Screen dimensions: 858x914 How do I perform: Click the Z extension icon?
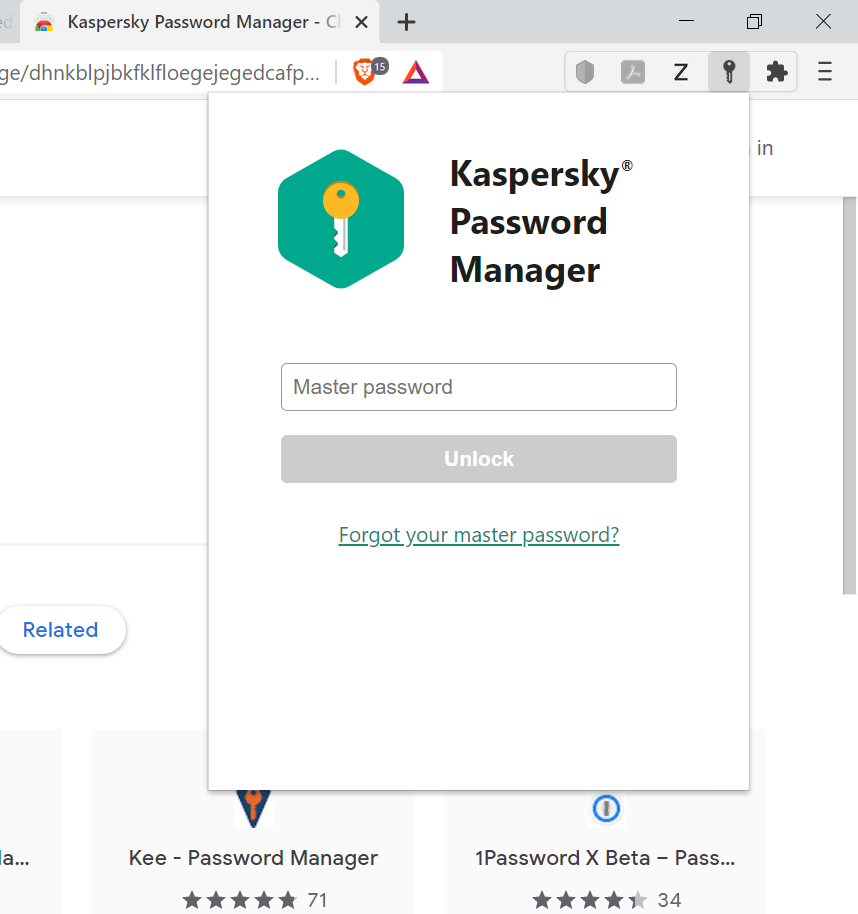680,72
